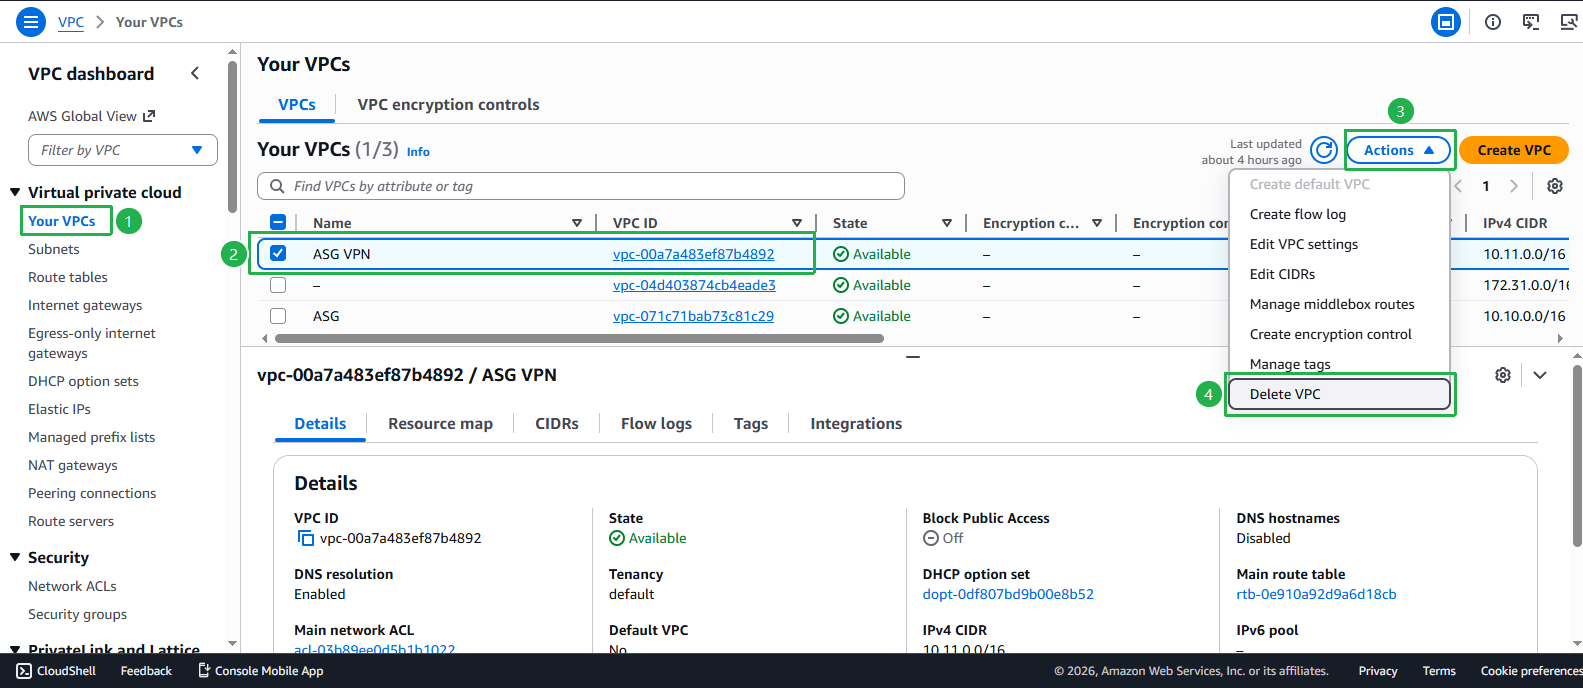Open Console Mobile App link
Screen dimensions: 1583x688
(x=260, y=671)
